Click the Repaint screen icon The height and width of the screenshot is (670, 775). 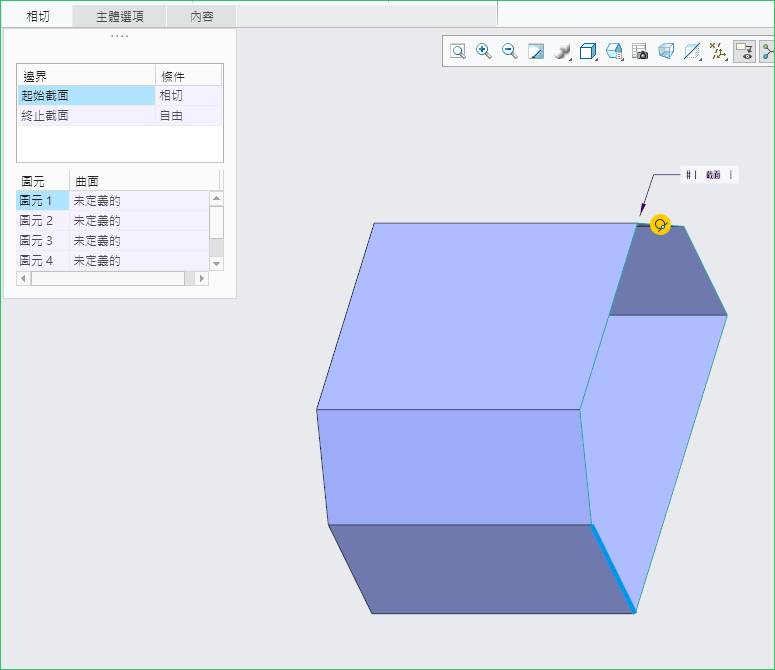(536, 51)
